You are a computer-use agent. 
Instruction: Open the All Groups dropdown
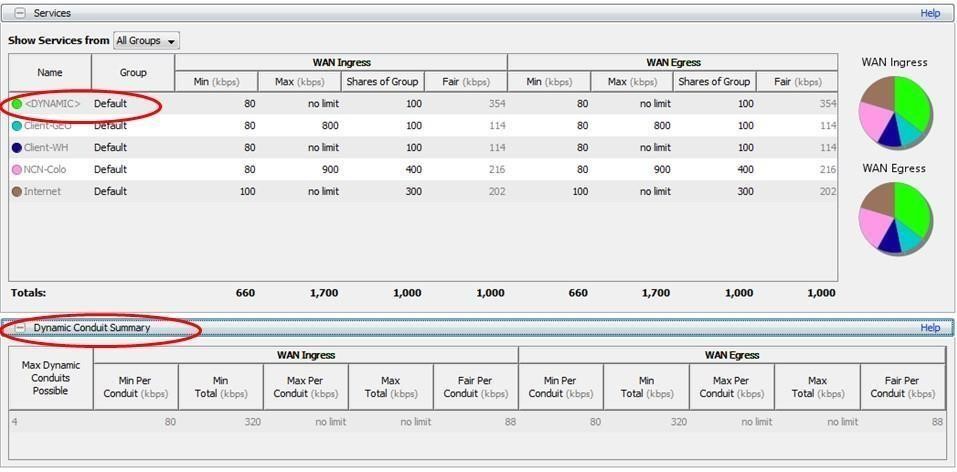click(x=146, y=41)
